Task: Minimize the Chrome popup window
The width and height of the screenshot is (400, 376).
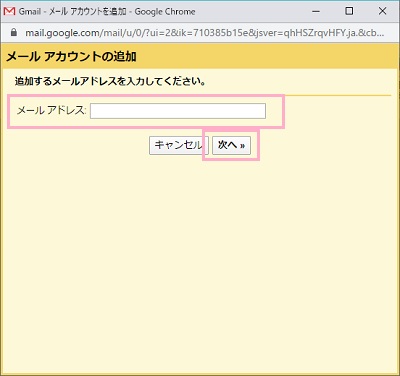Action: pos(316,11)
